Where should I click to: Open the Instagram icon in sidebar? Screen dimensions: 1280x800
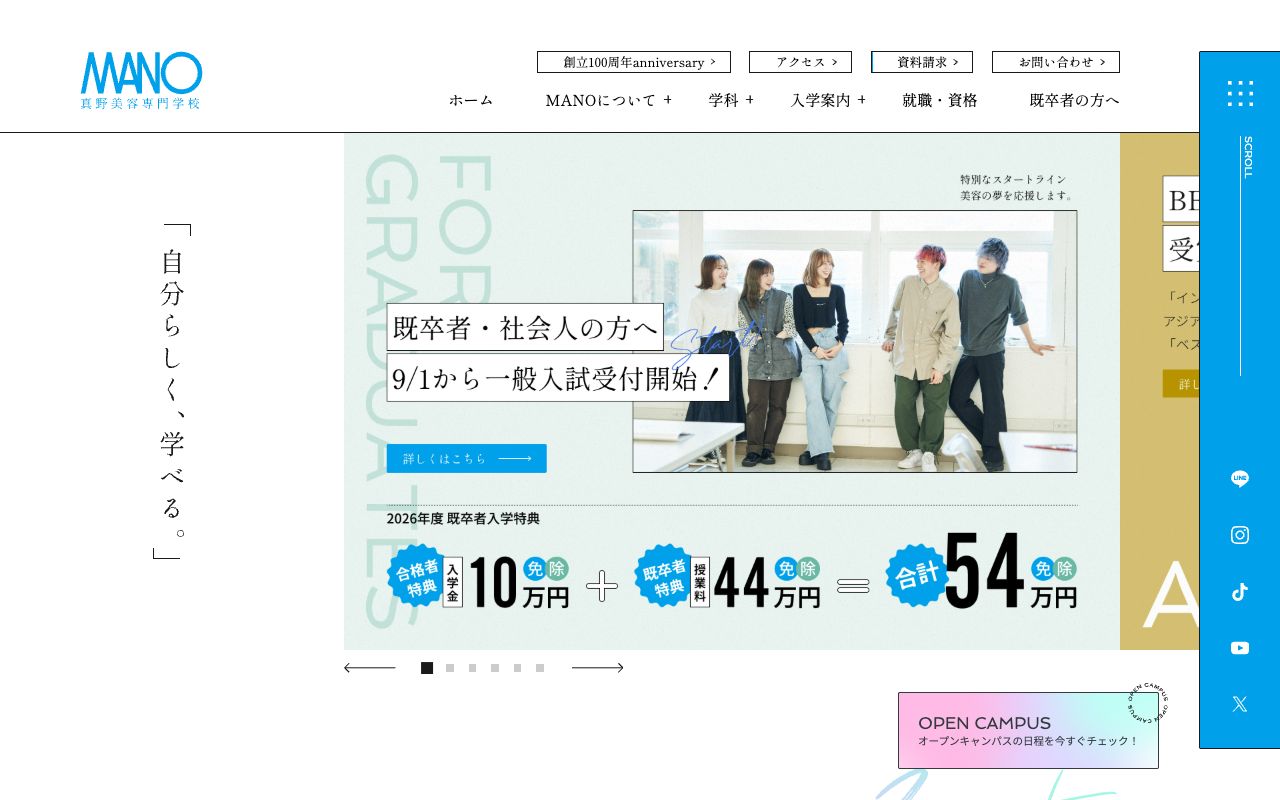coord(1240,535)
